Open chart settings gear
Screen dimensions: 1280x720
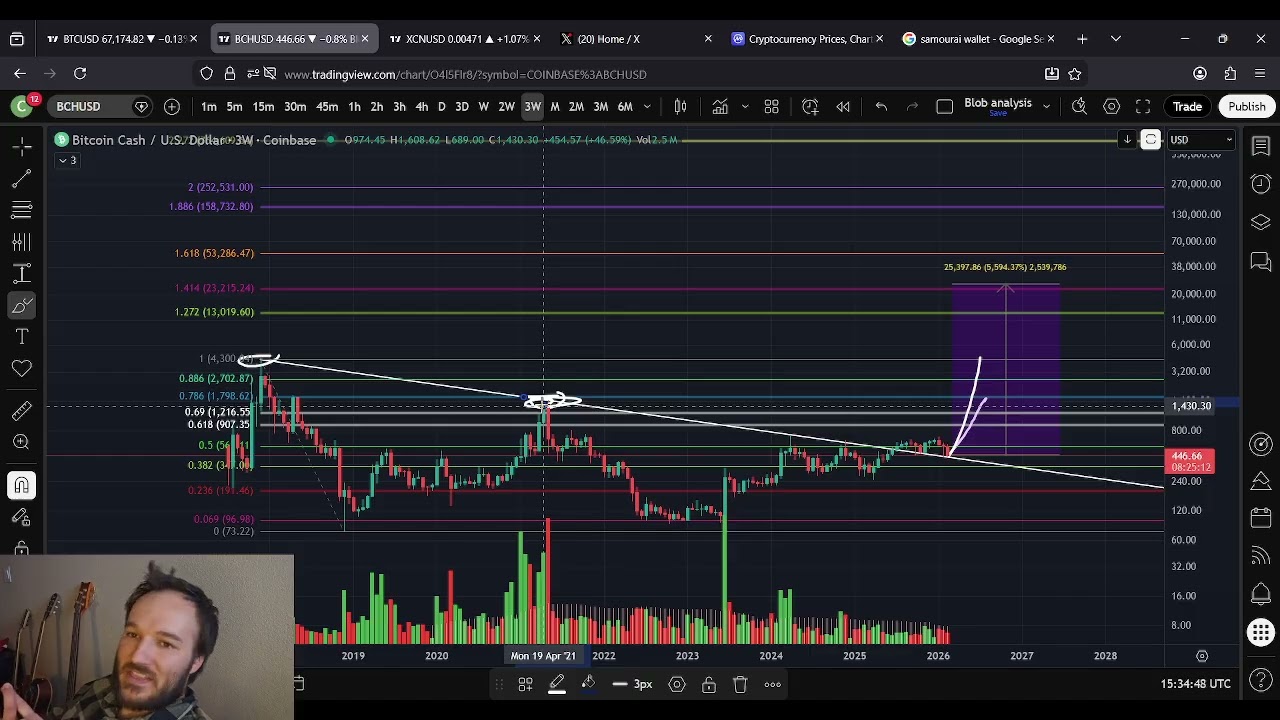coord(1111,106)
